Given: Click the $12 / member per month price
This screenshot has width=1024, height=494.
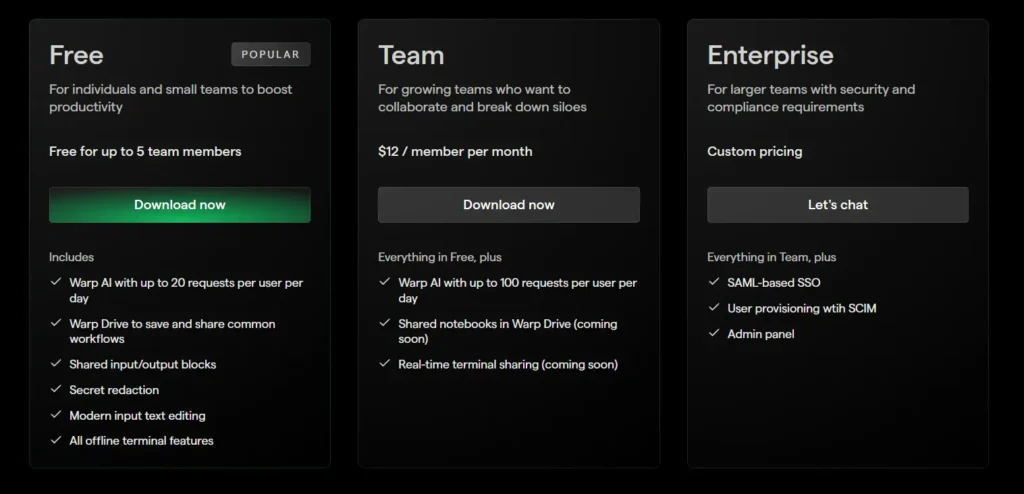Looking at the screenshot, I should pyautogui.click(x=455, y=152).
